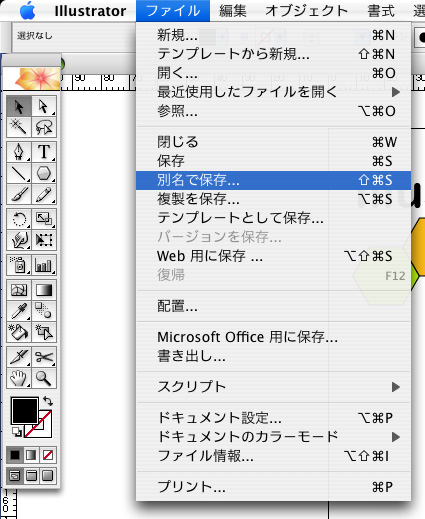Select the Live Paint Selection tool
The width and height of the screenshot is (425, 519).
point(44,332)
